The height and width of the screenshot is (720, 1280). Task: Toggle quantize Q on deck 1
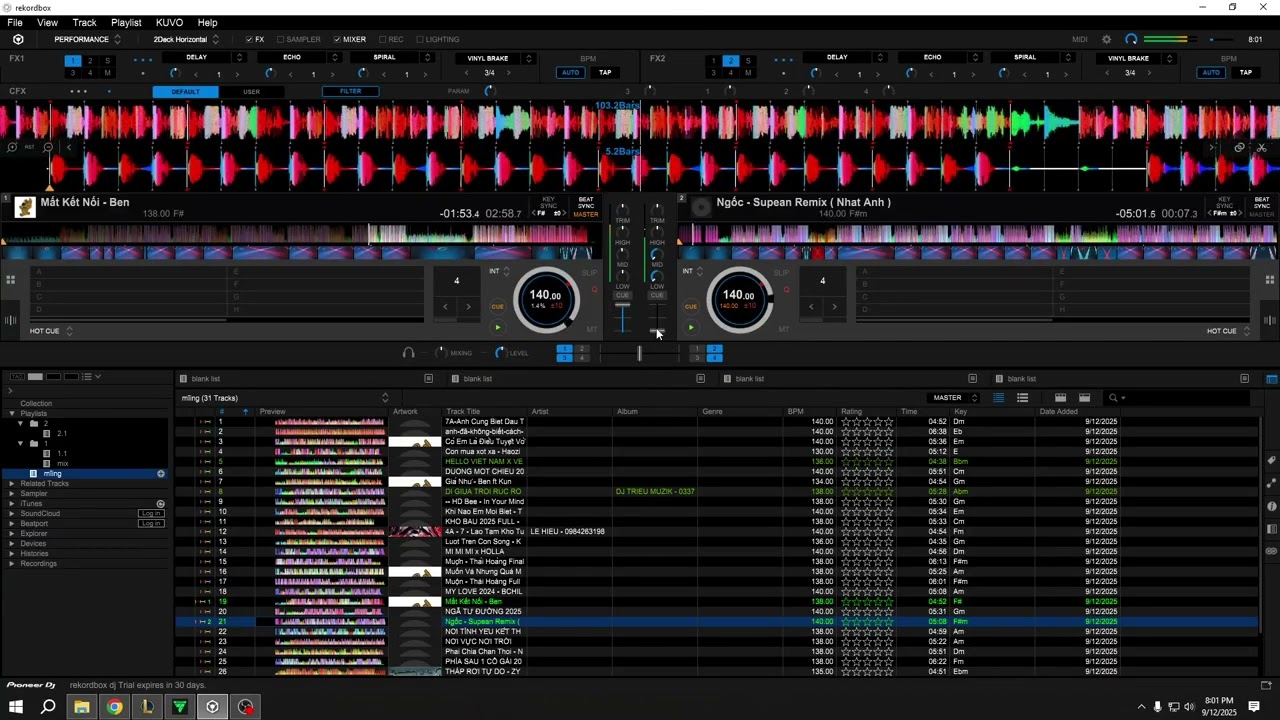[594, 290]
